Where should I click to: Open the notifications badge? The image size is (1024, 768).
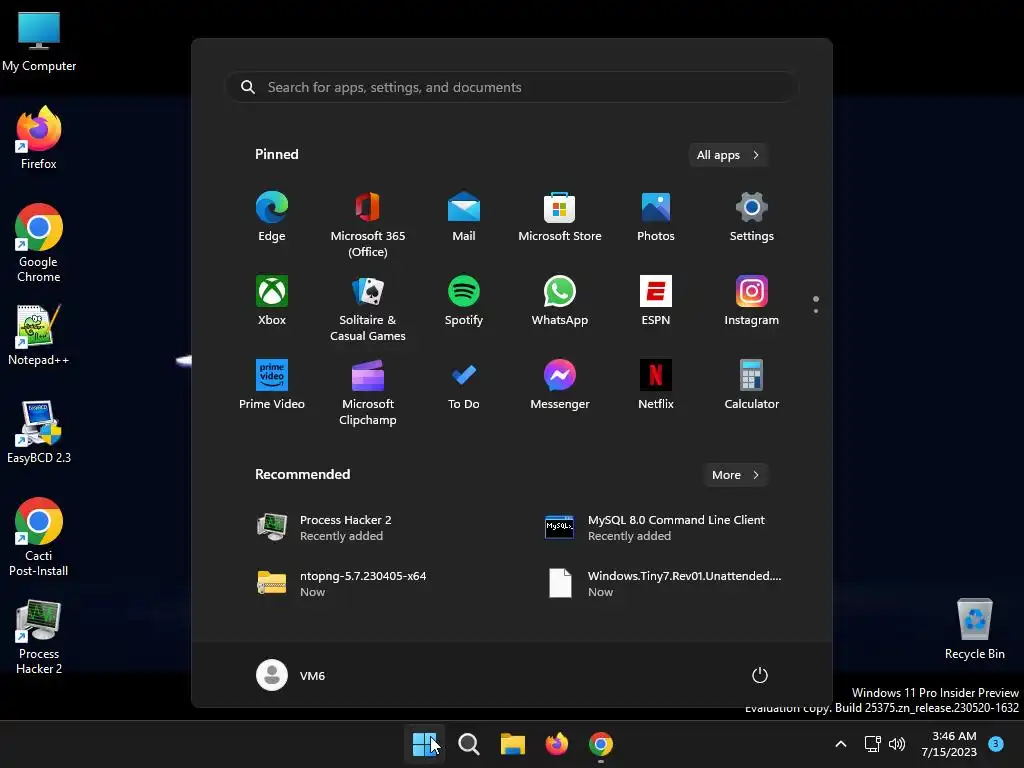coord(996,743)
